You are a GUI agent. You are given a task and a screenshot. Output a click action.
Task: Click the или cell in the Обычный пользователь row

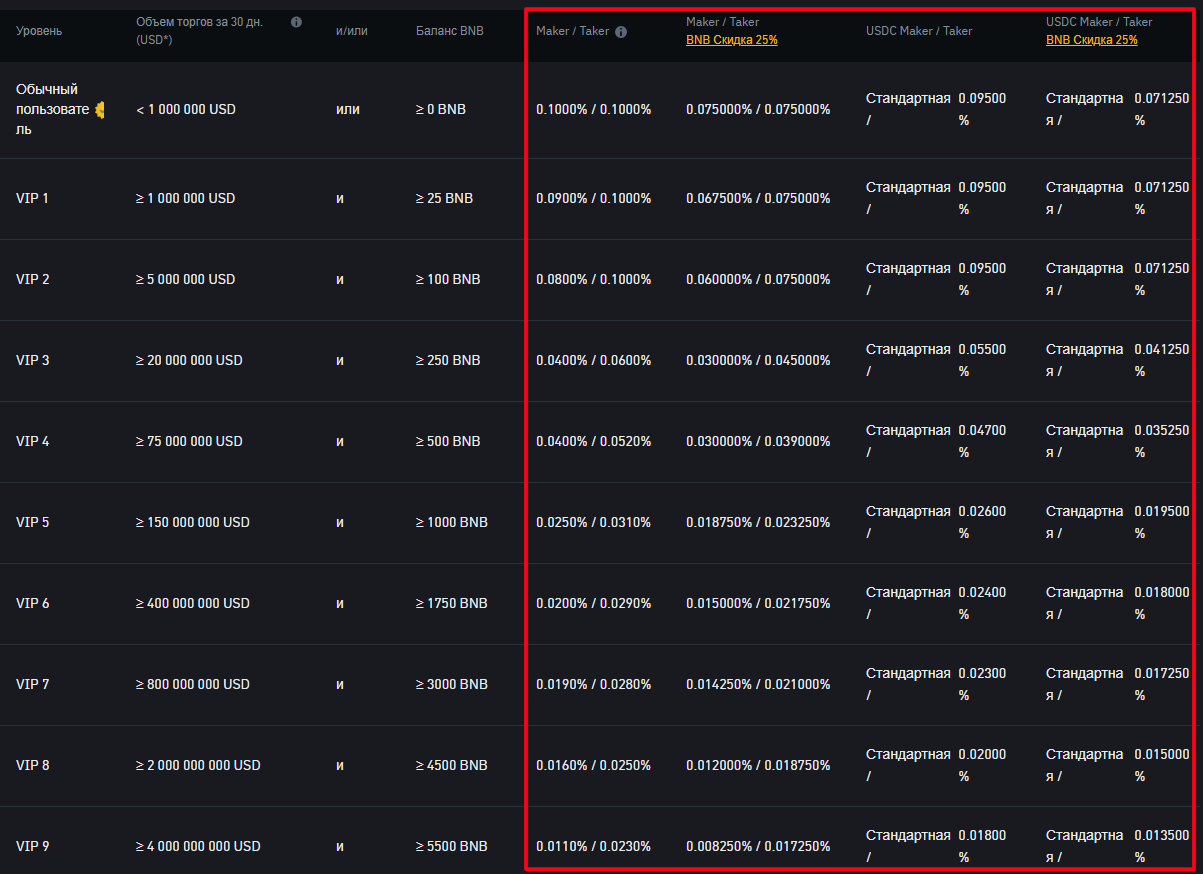click(347, 109)
